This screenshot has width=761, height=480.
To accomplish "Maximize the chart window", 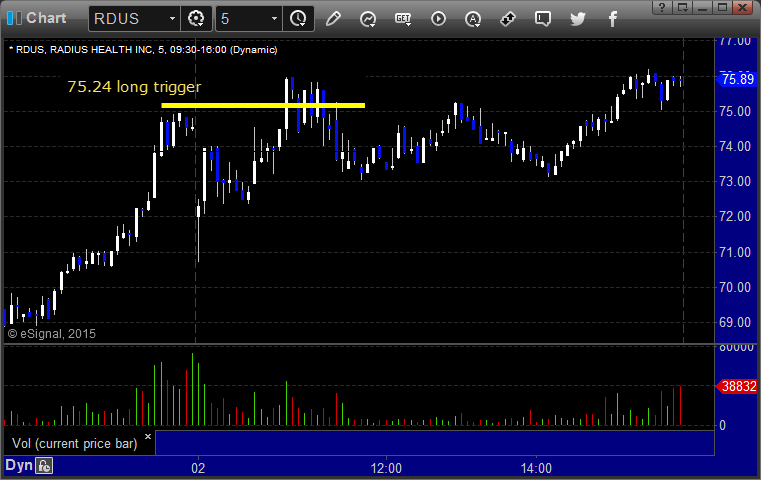I will coord(722,7).
